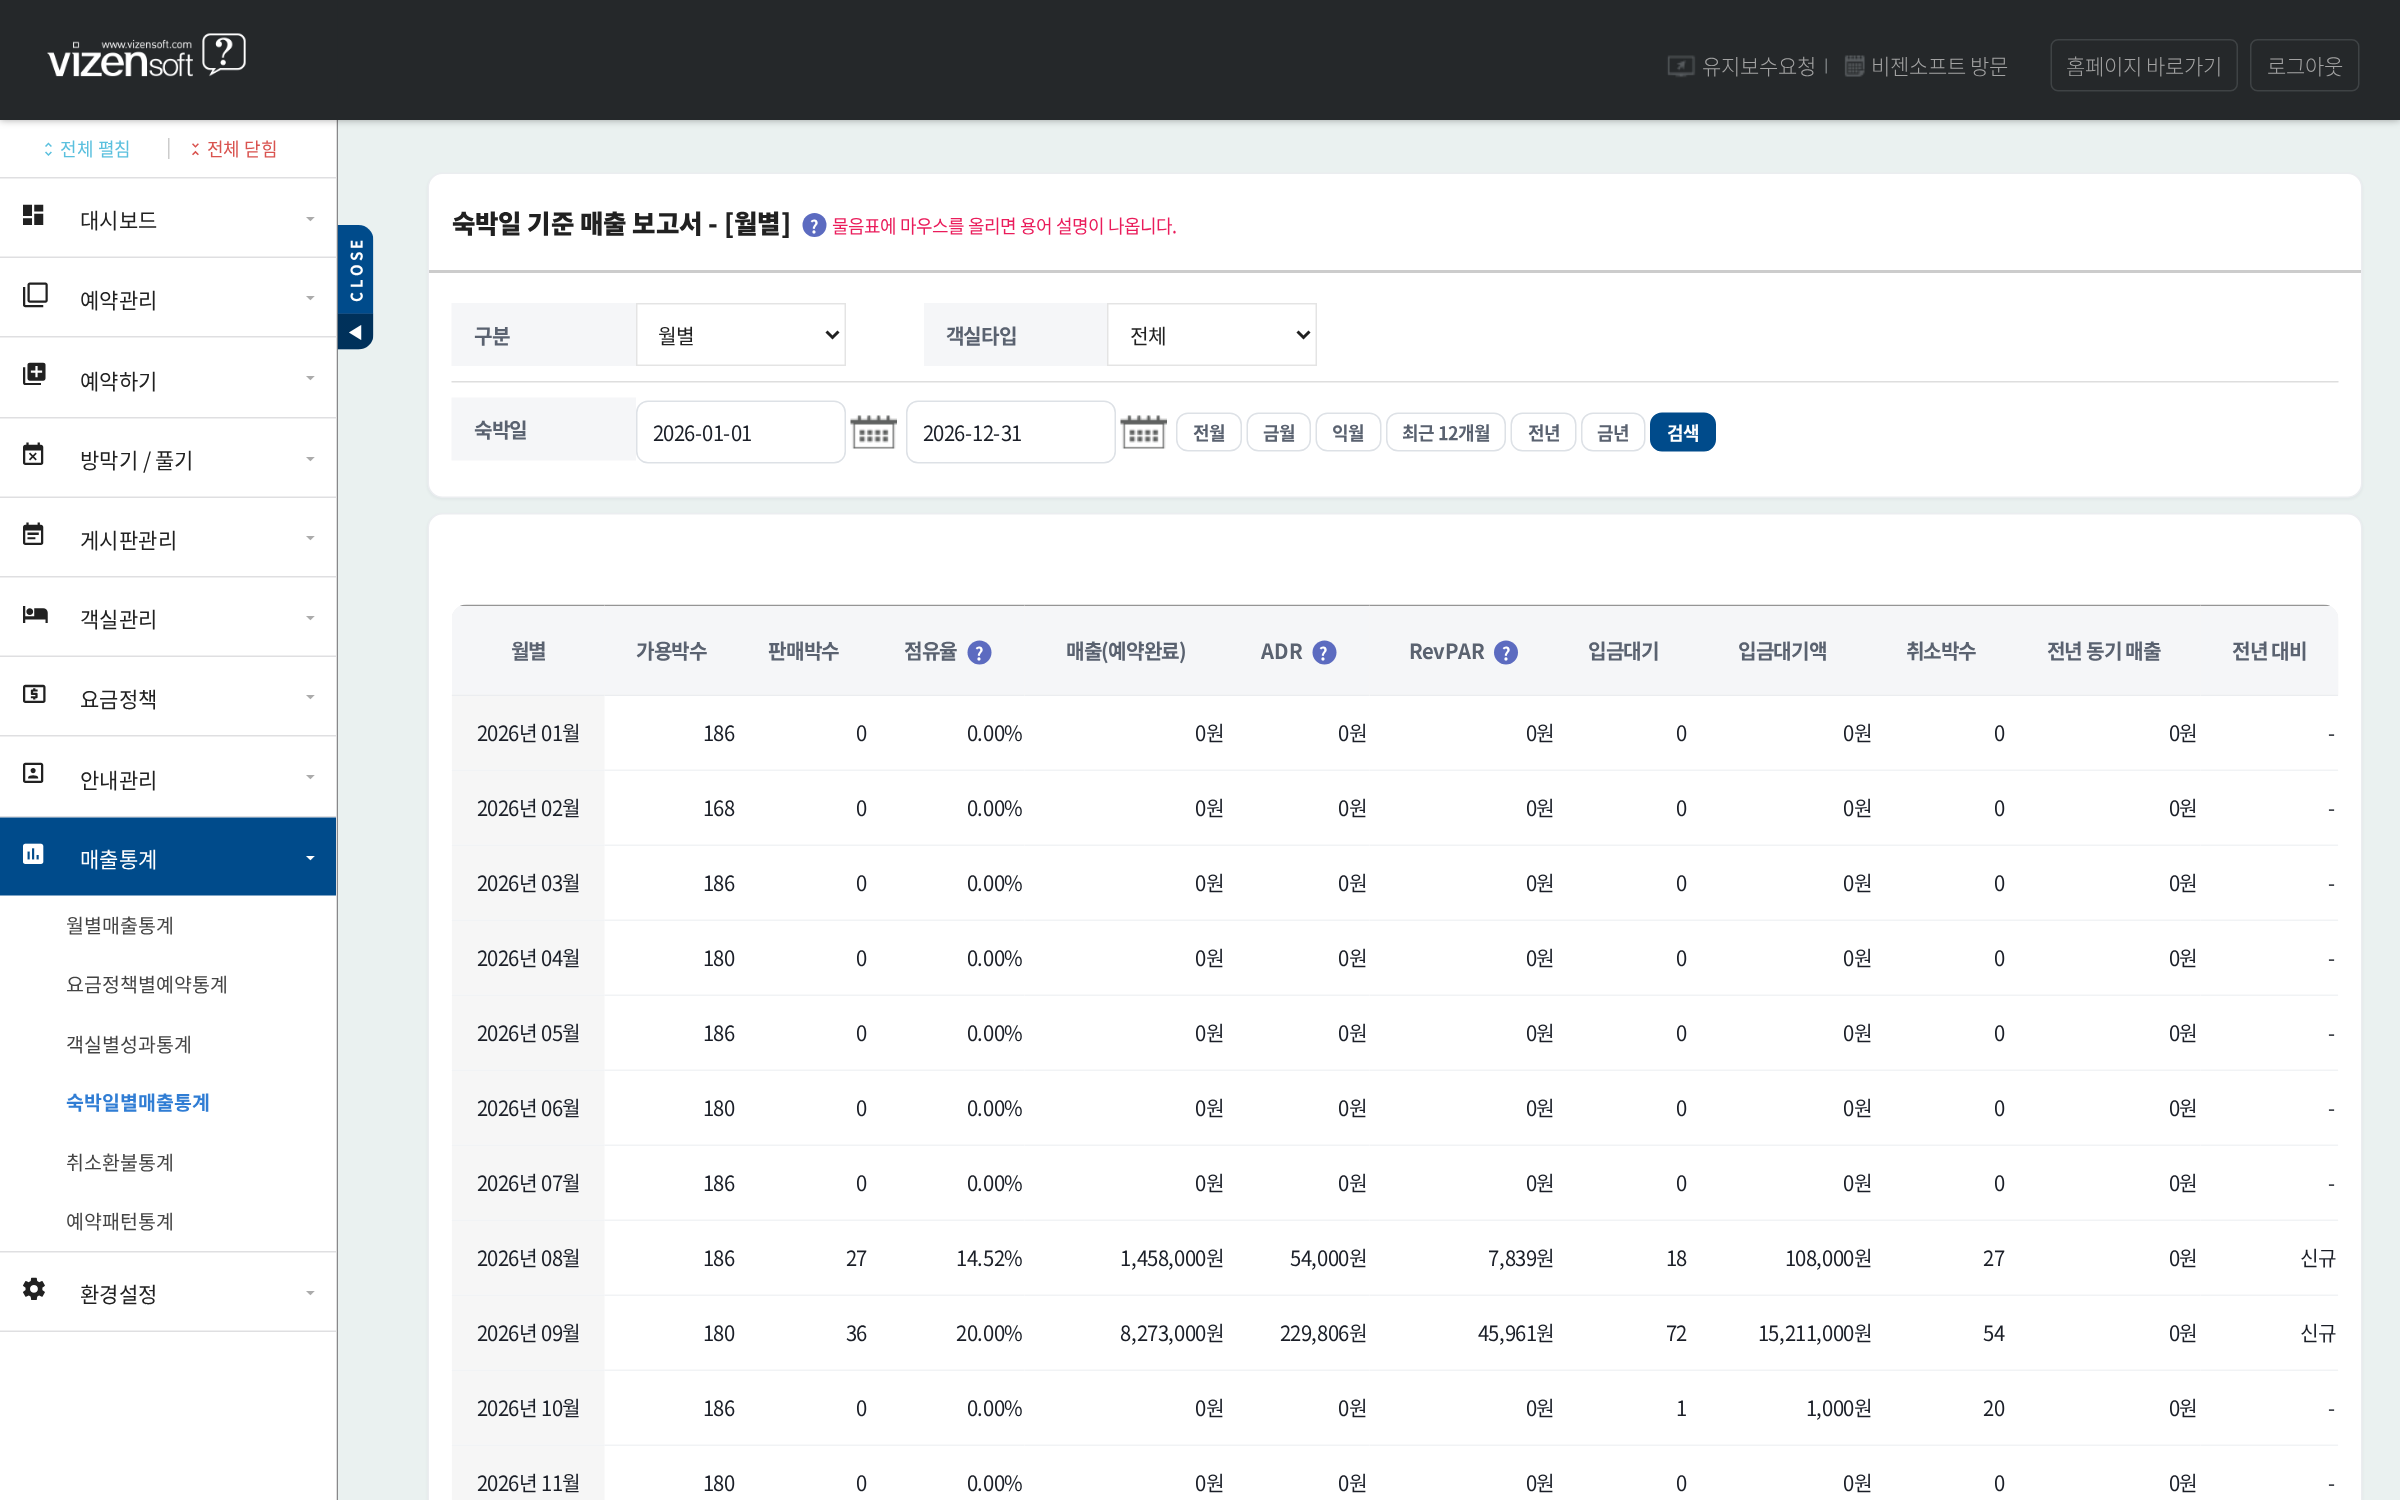Click the ADR help question mark
Viewport: 2400px width, 1500px height.
1324,653
